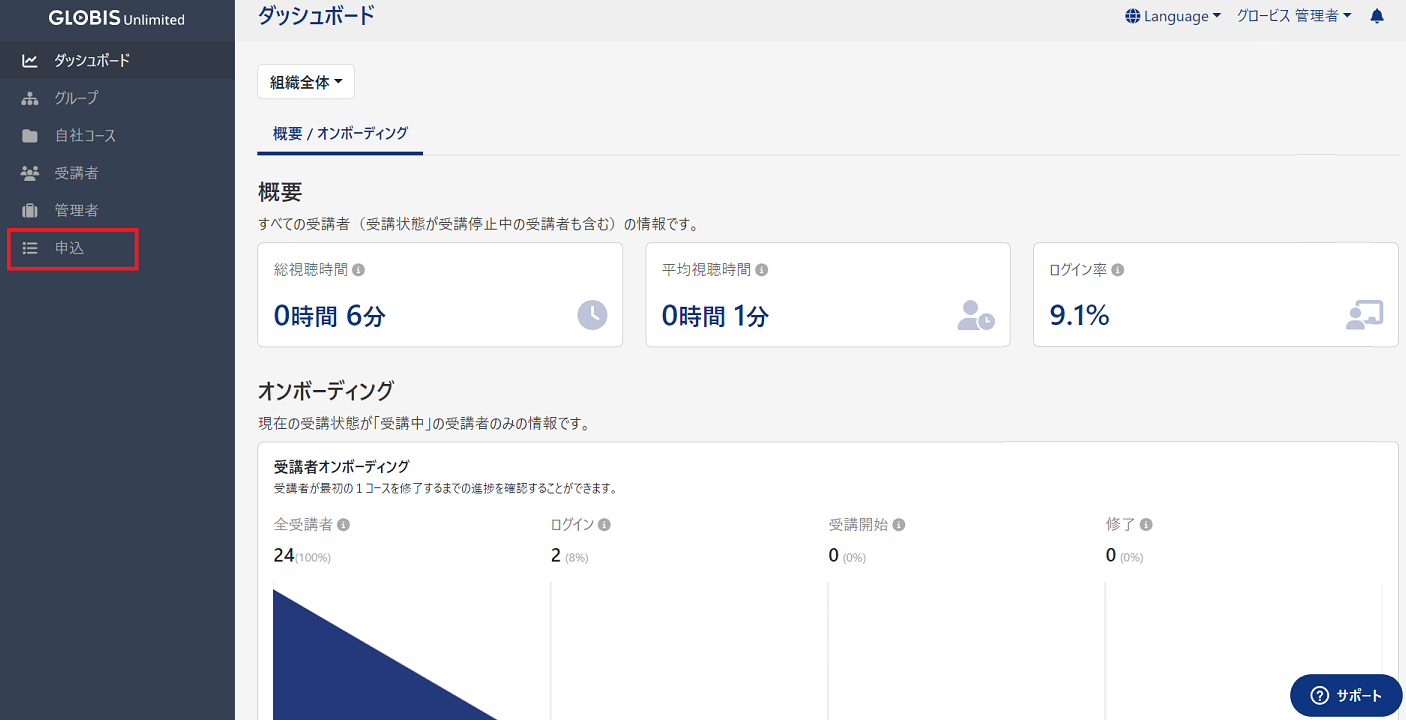Click info icon beside 修了

[1146, 525]
